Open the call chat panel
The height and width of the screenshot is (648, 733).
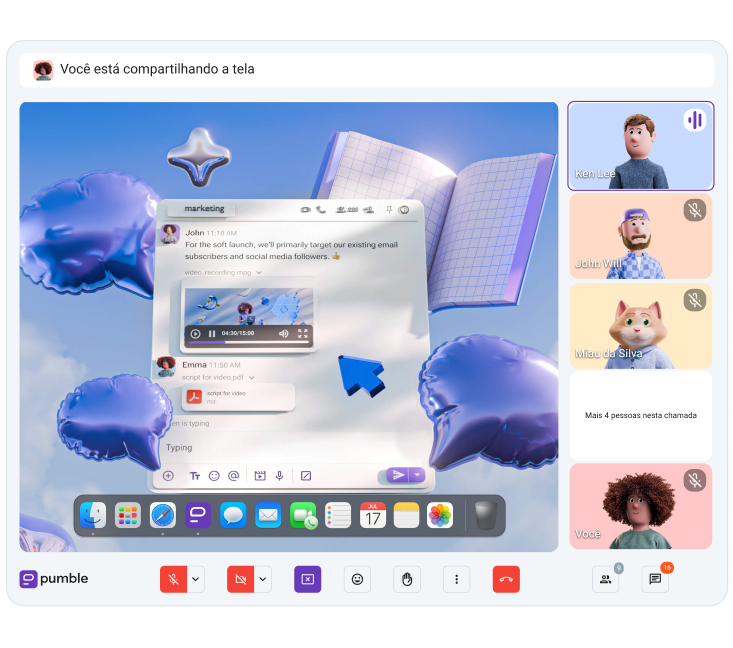[x=656, y=579]
